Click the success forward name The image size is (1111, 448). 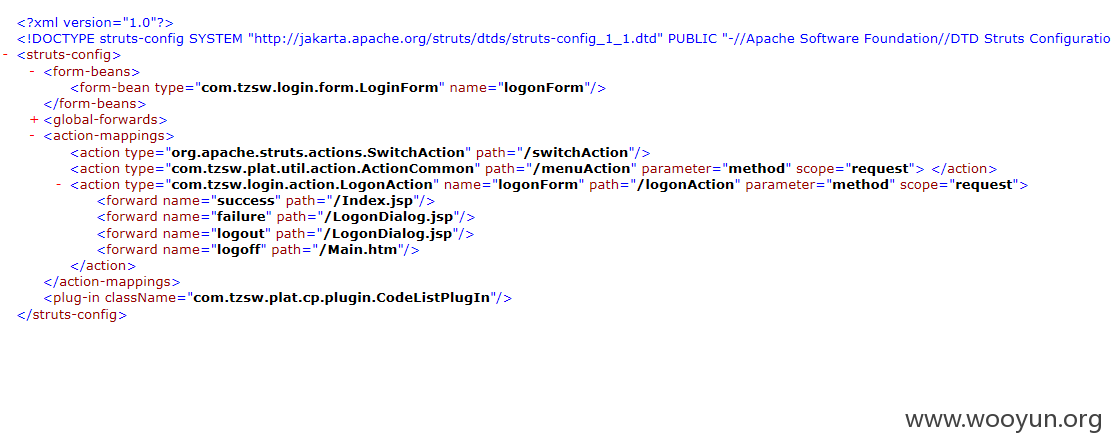tap(244, 201)
